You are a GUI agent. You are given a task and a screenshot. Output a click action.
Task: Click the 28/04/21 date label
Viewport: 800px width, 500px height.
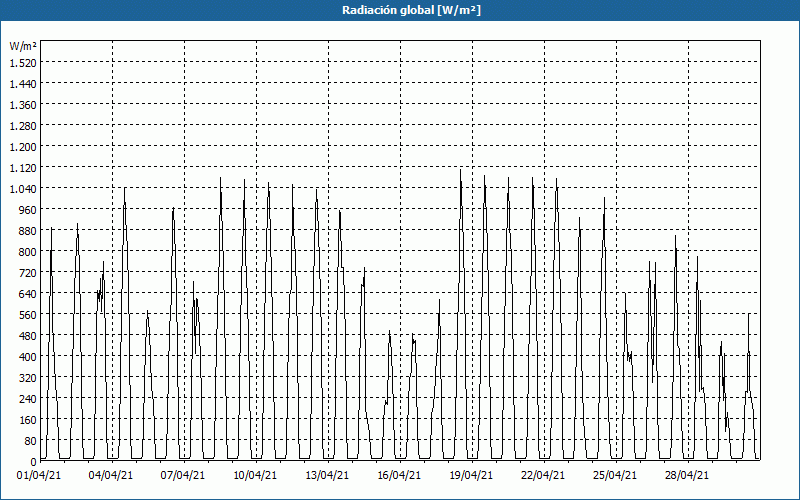(x=687, y=476)
